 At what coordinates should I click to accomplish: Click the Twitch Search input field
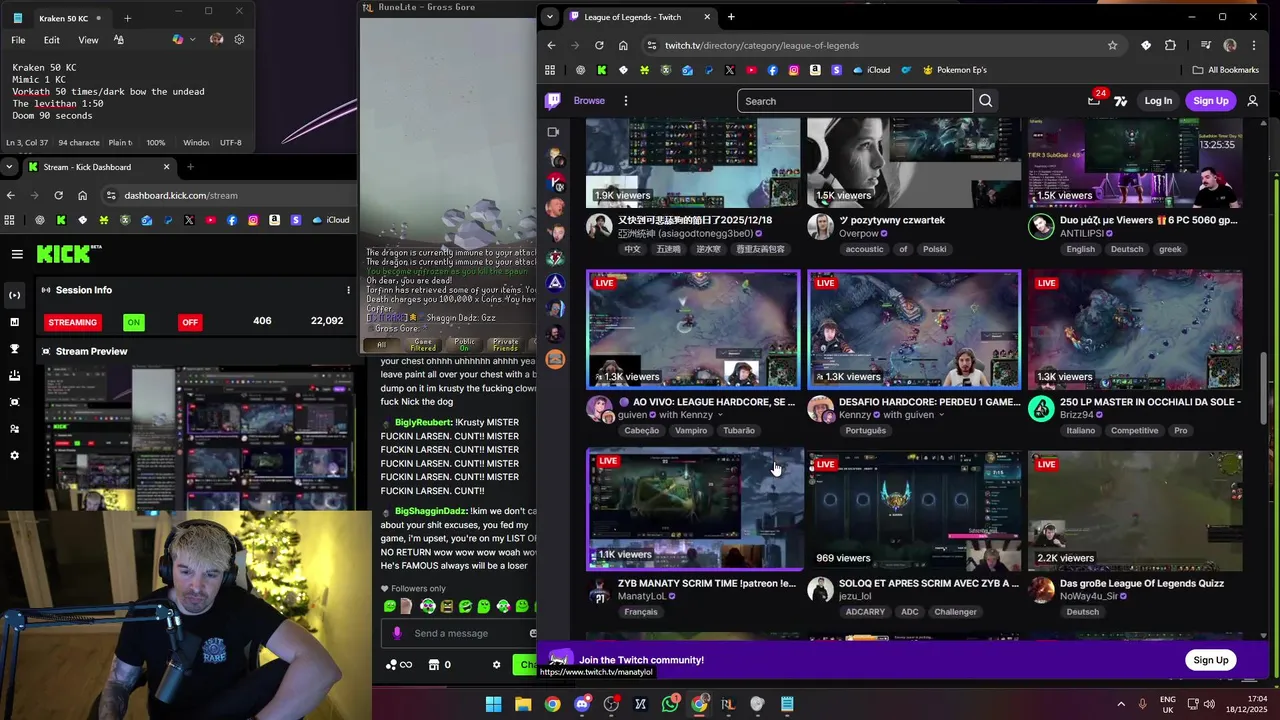(855, 101)
